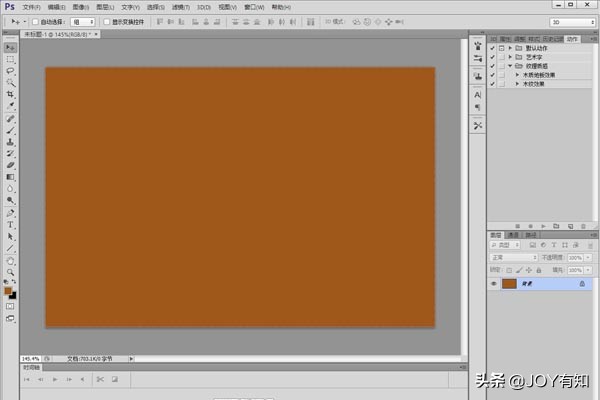Select the Horizontal Type tool
Image resolution: width=600 pixels, height=400 pixels.
click(10, 225)
